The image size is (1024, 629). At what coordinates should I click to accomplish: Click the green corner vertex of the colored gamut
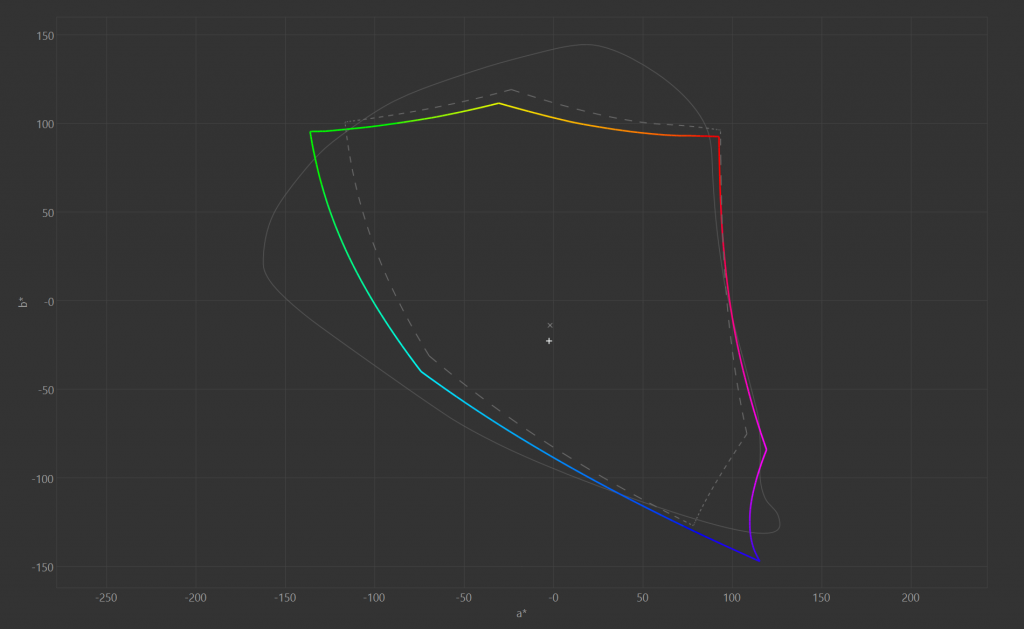(x=311, y=132)
